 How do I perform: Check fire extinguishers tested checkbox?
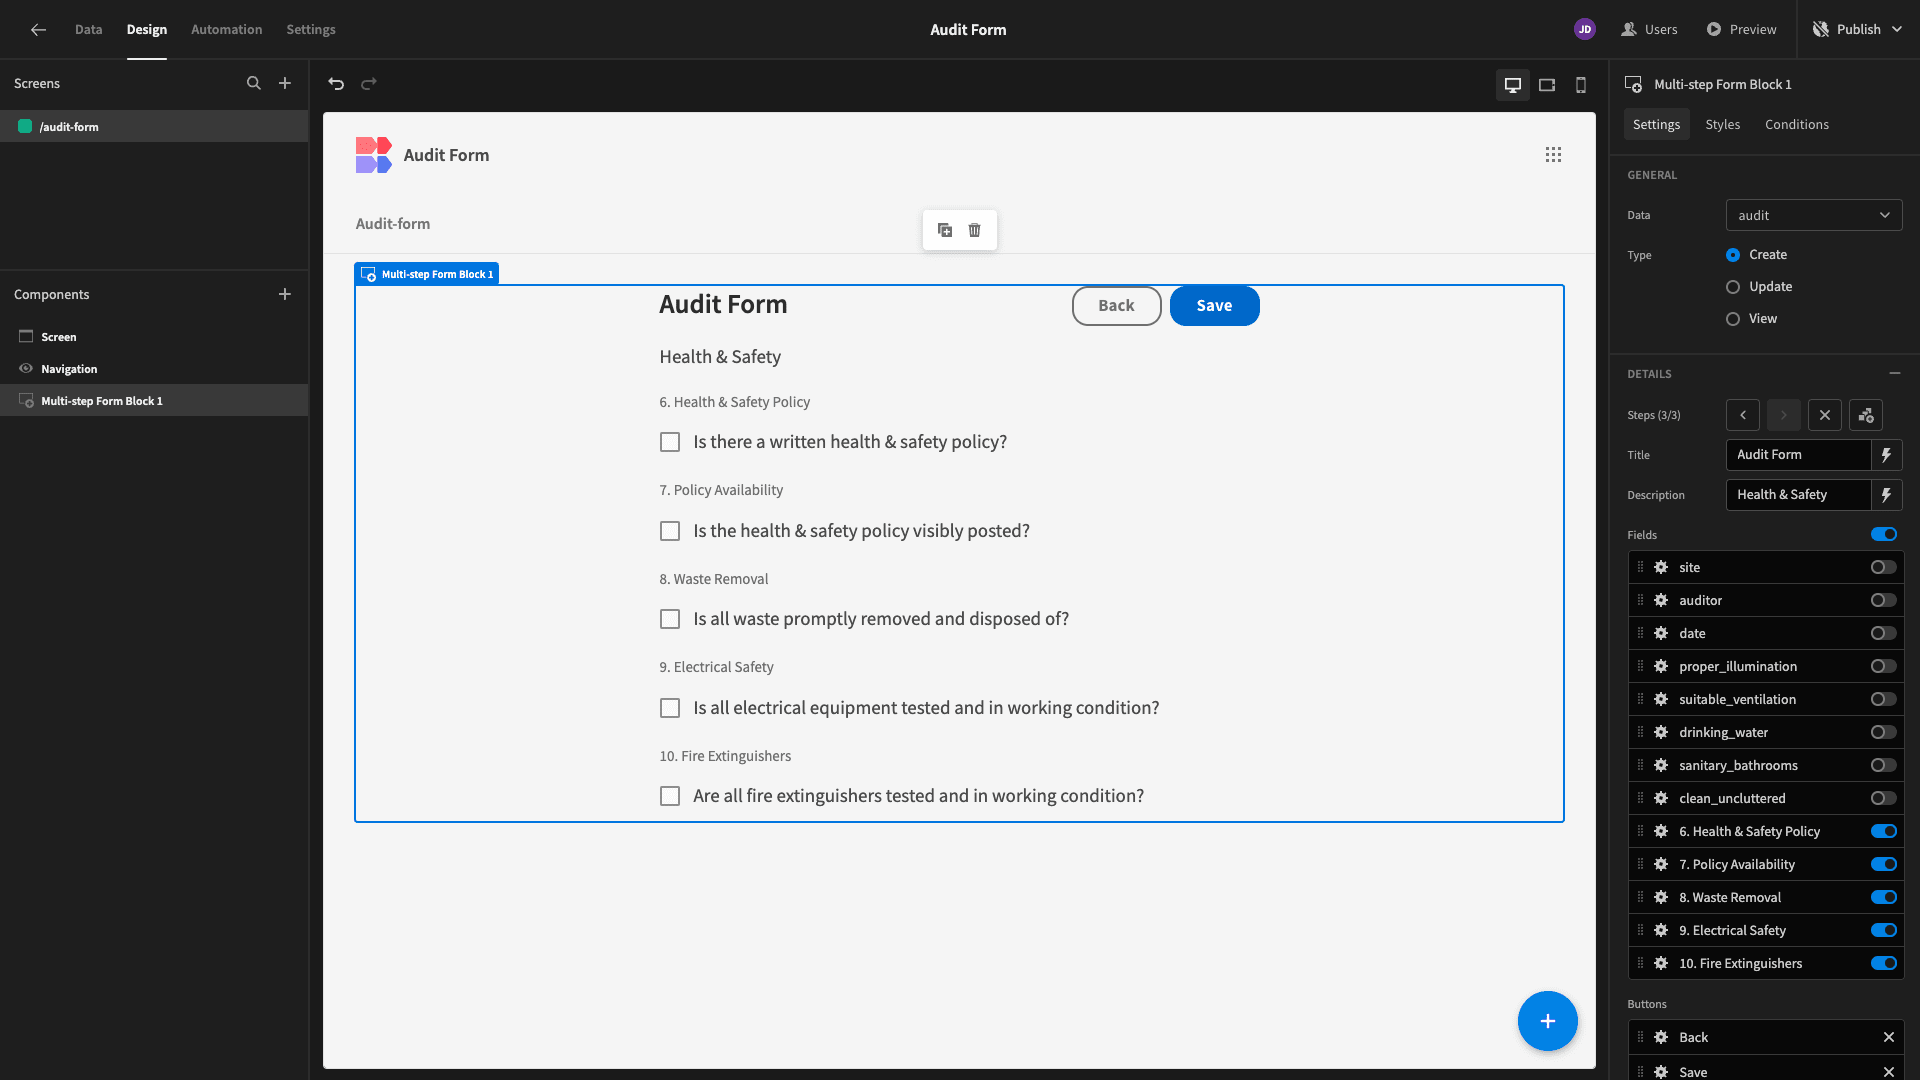670,796
